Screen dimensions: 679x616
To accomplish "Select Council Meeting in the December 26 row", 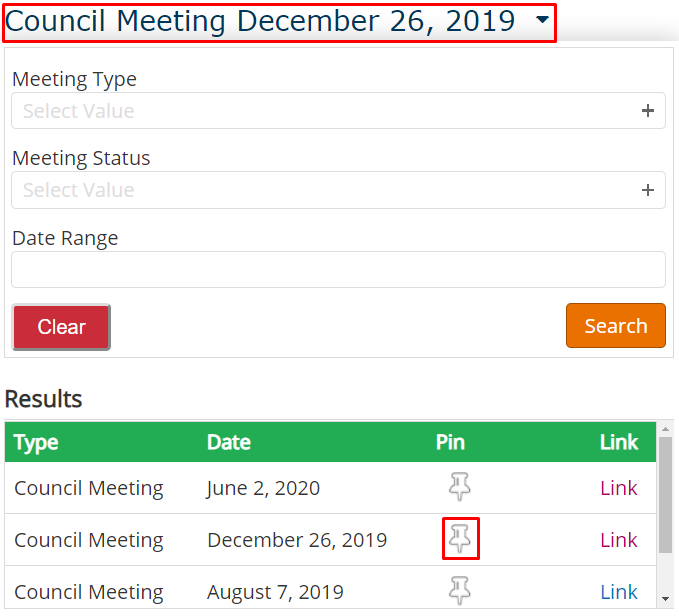I will [x=89, y=541].
